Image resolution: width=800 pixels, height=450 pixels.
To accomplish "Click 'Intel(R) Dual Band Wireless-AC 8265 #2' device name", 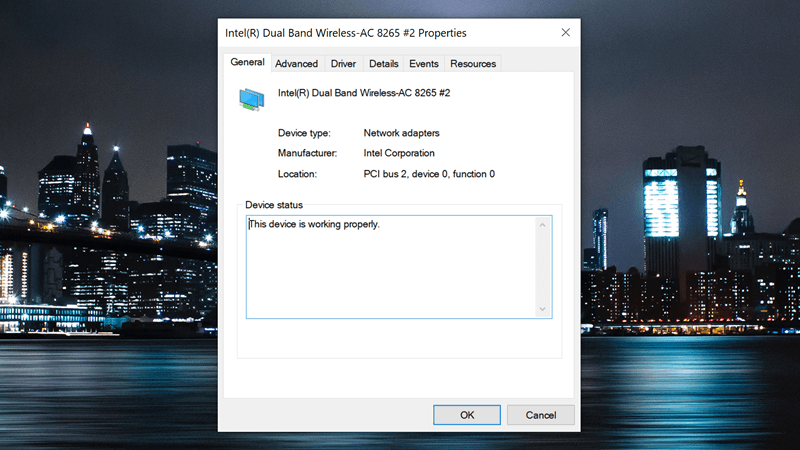I will pos(364,93).
